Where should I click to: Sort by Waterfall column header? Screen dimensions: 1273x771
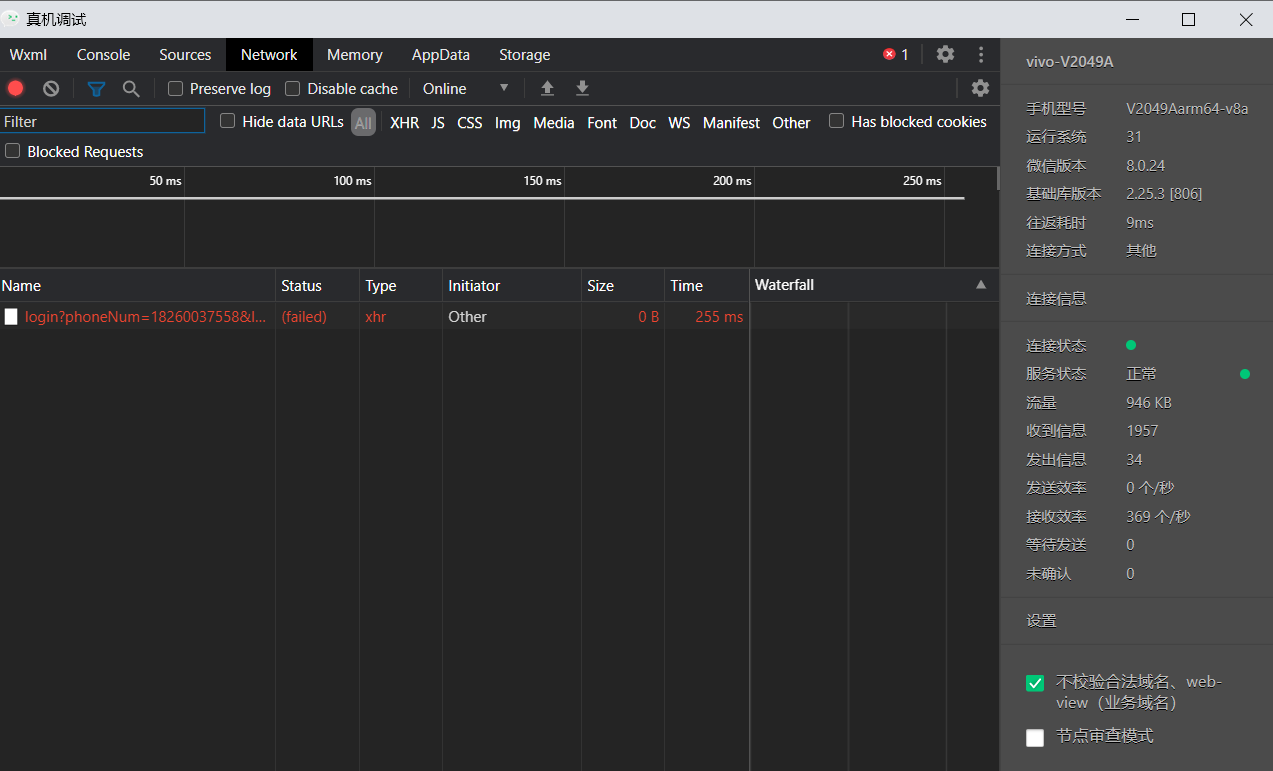pyautogui.click(x=873, y=285)
